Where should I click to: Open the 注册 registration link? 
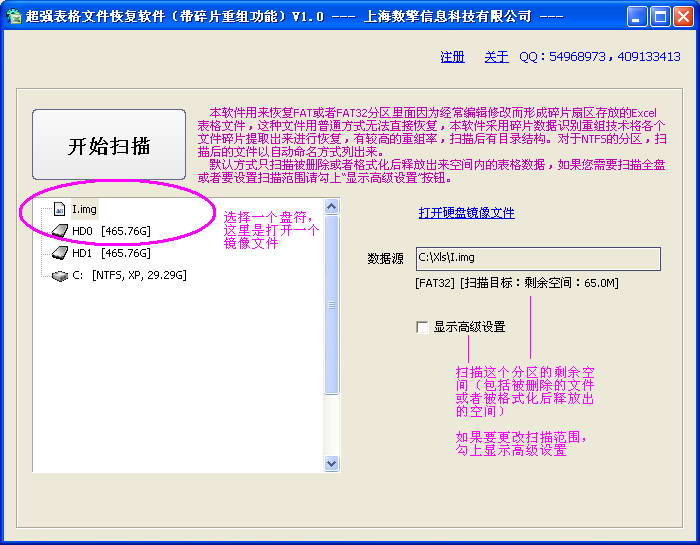[452, 57]
